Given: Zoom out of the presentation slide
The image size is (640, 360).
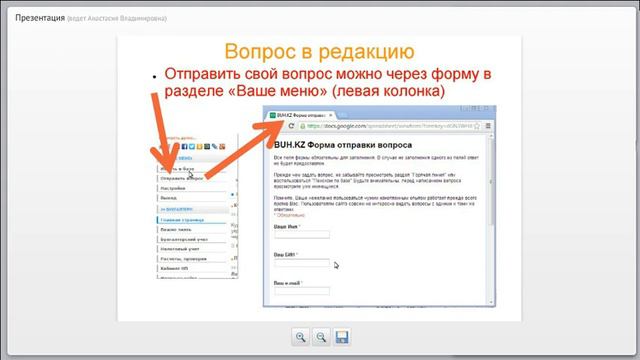Looking at the screenshot, I should click(x=321, y=337).
